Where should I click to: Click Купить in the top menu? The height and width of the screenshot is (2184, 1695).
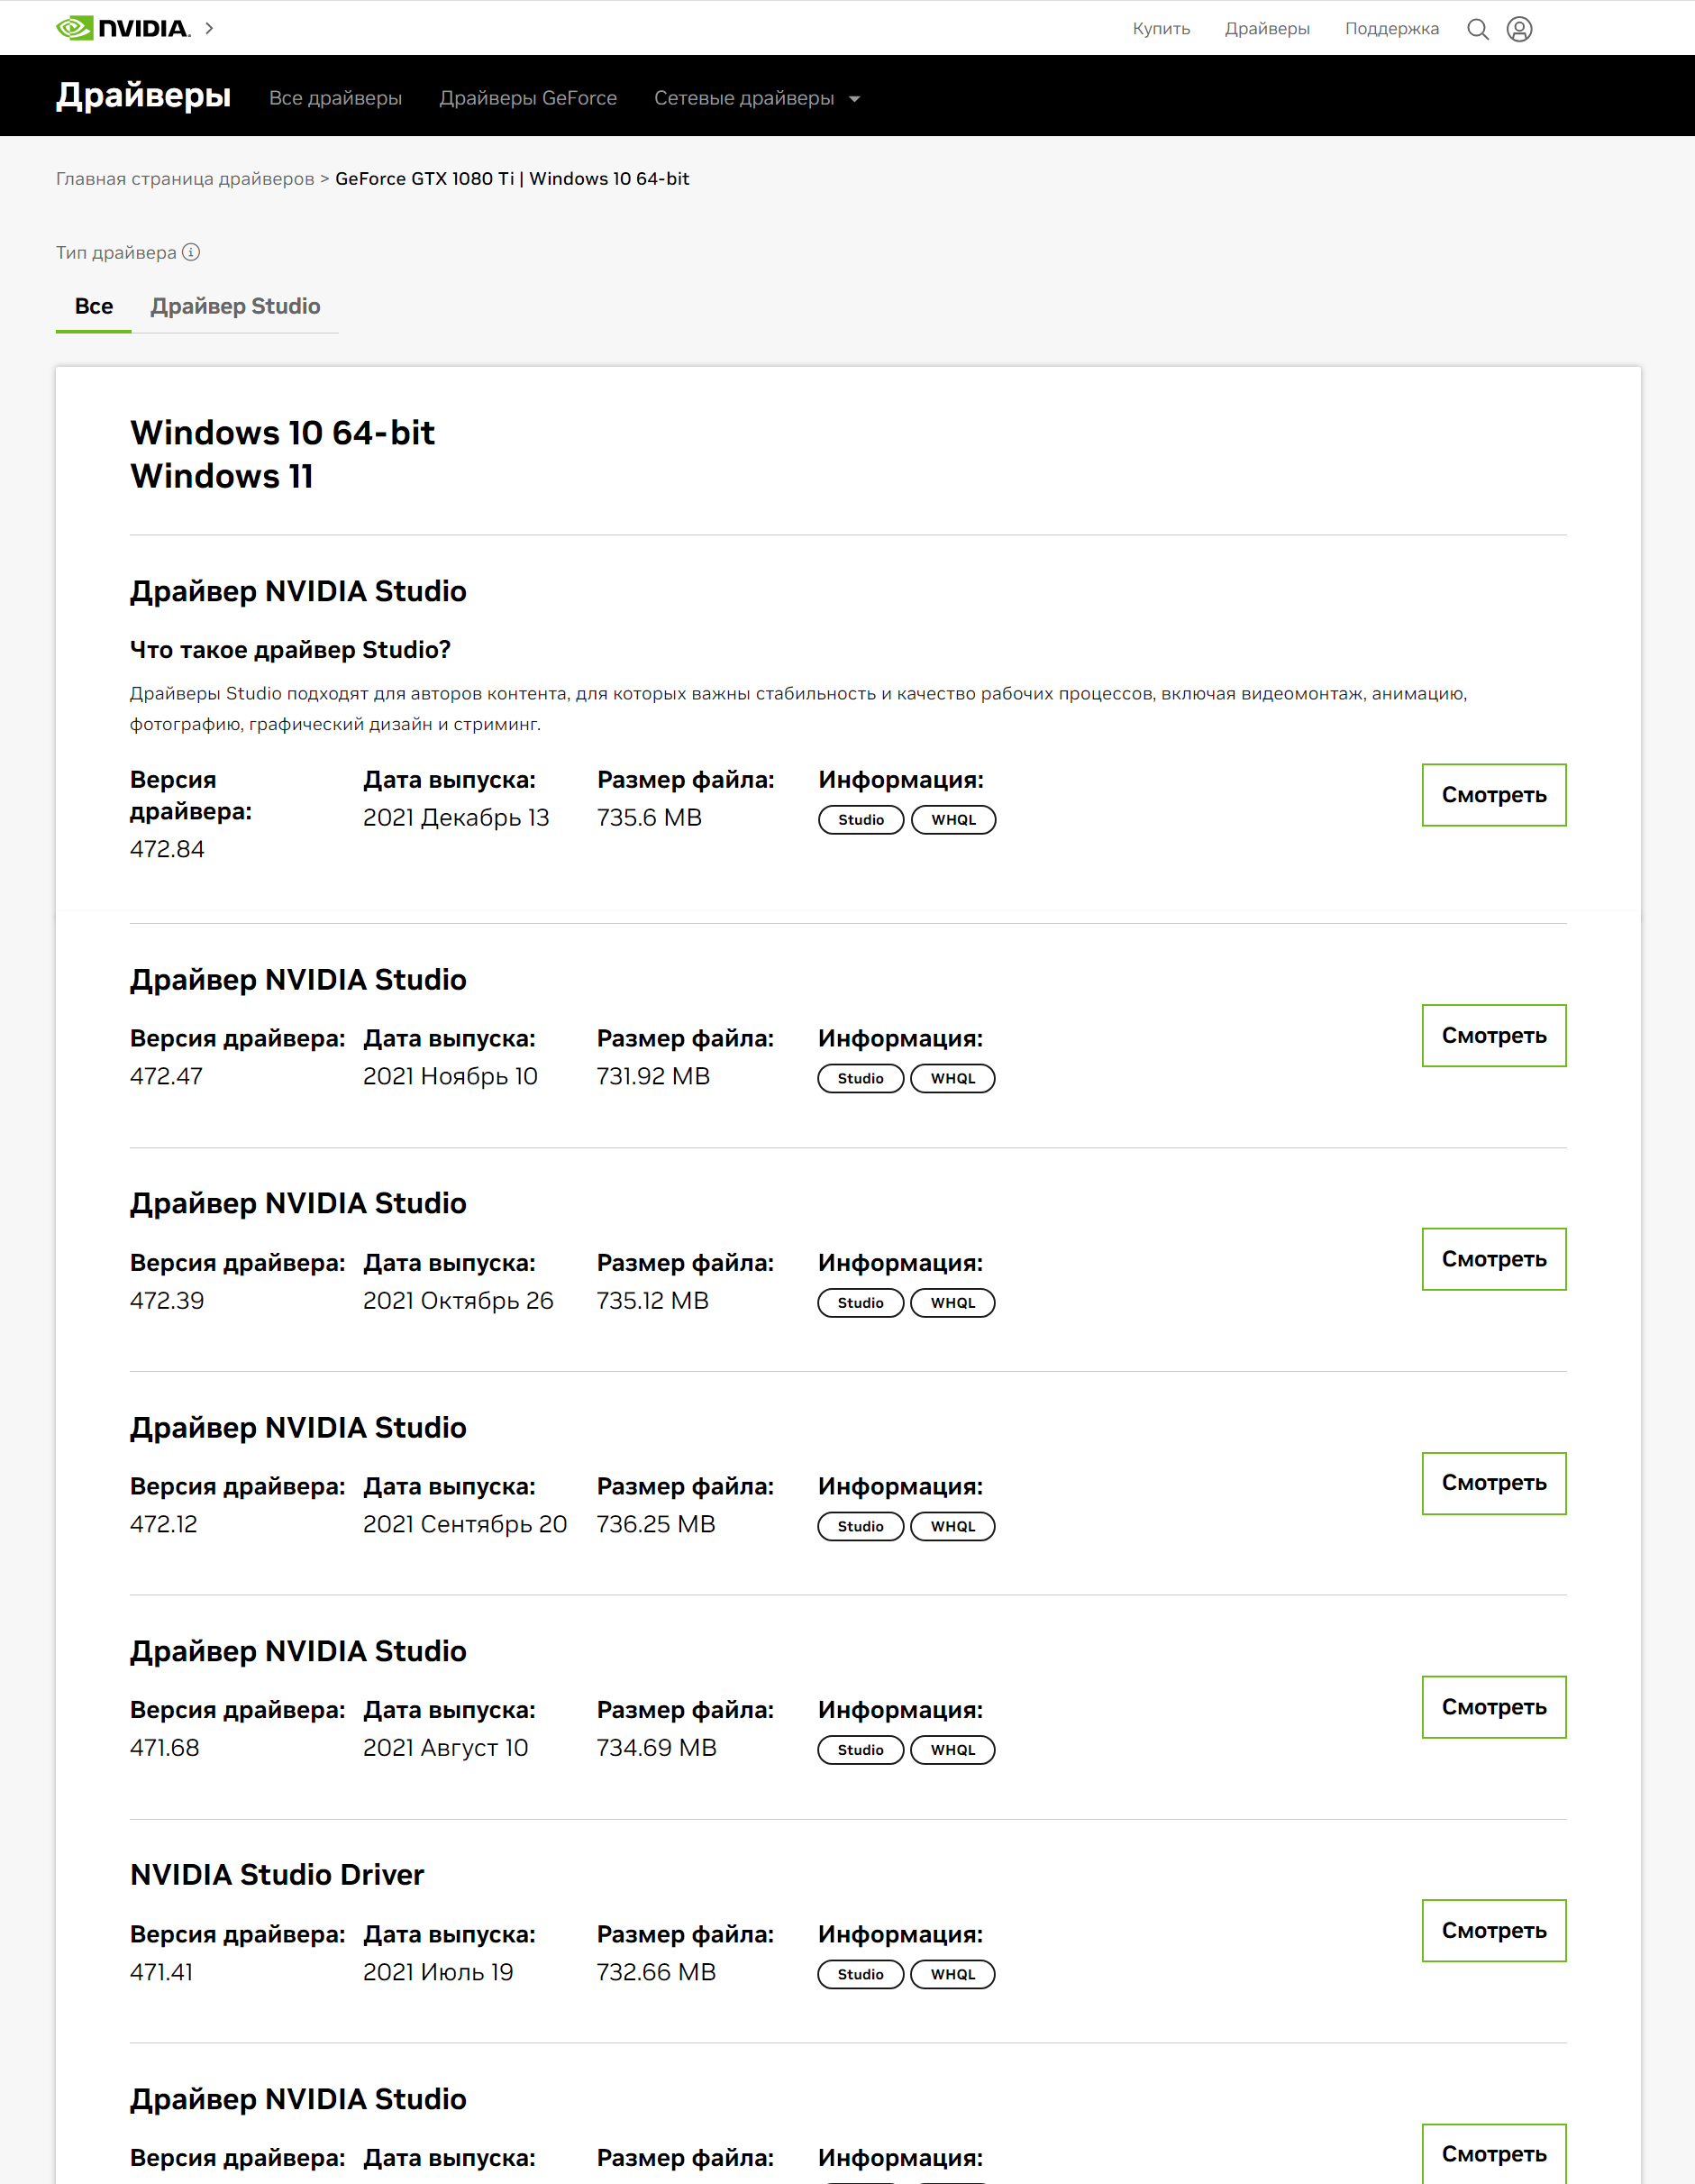click(1161, 29)
